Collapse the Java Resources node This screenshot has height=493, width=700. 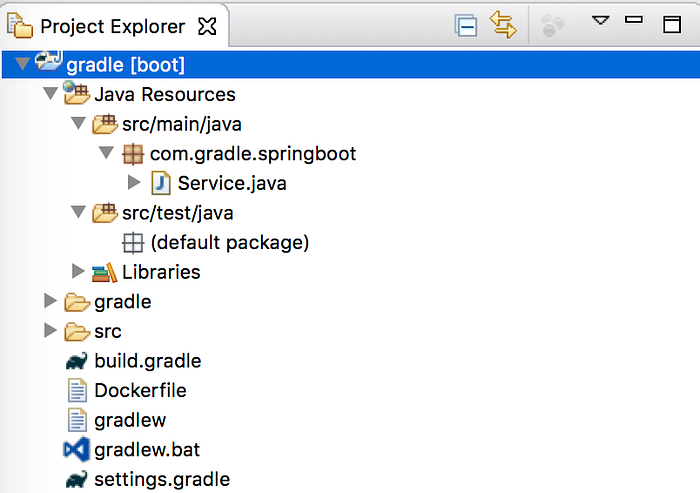[x=50, y=94]
